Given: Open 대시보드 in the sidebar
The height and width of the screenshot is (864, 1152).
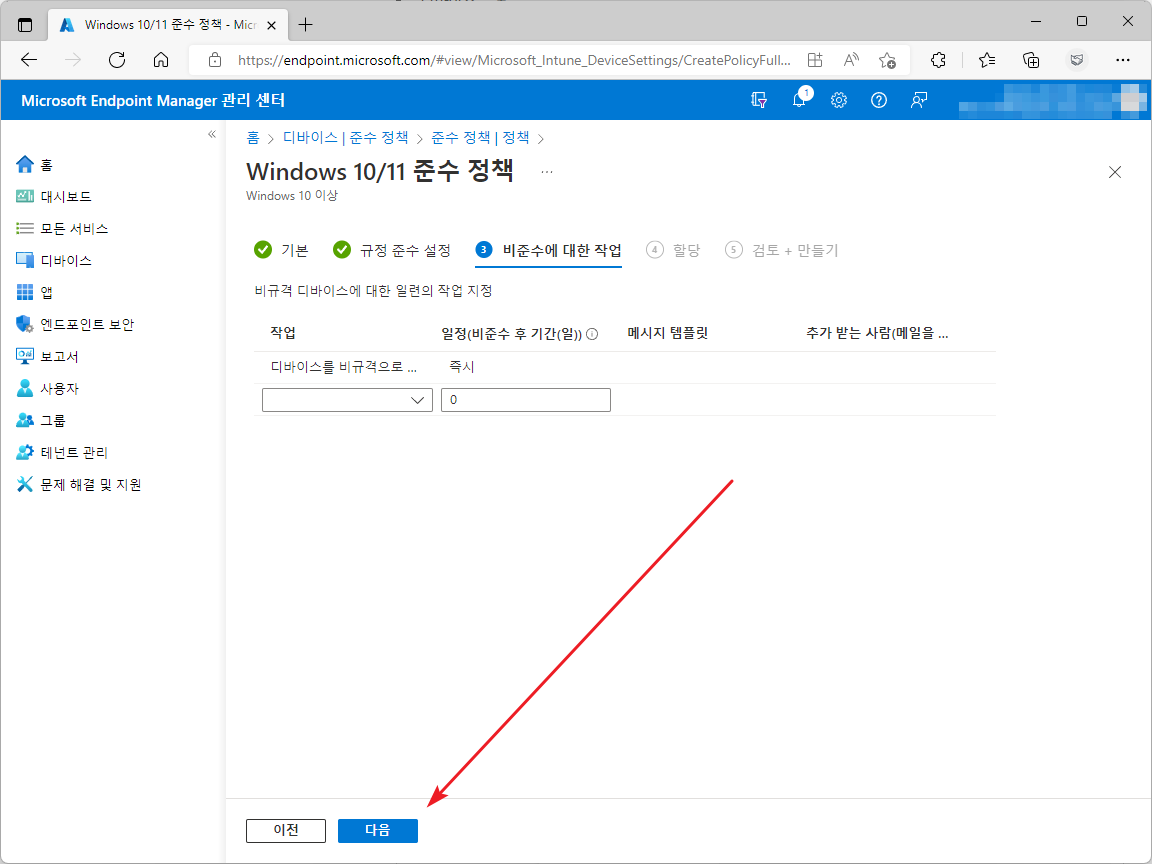Looking at the screenshot, I should click(x=54, y=197).
